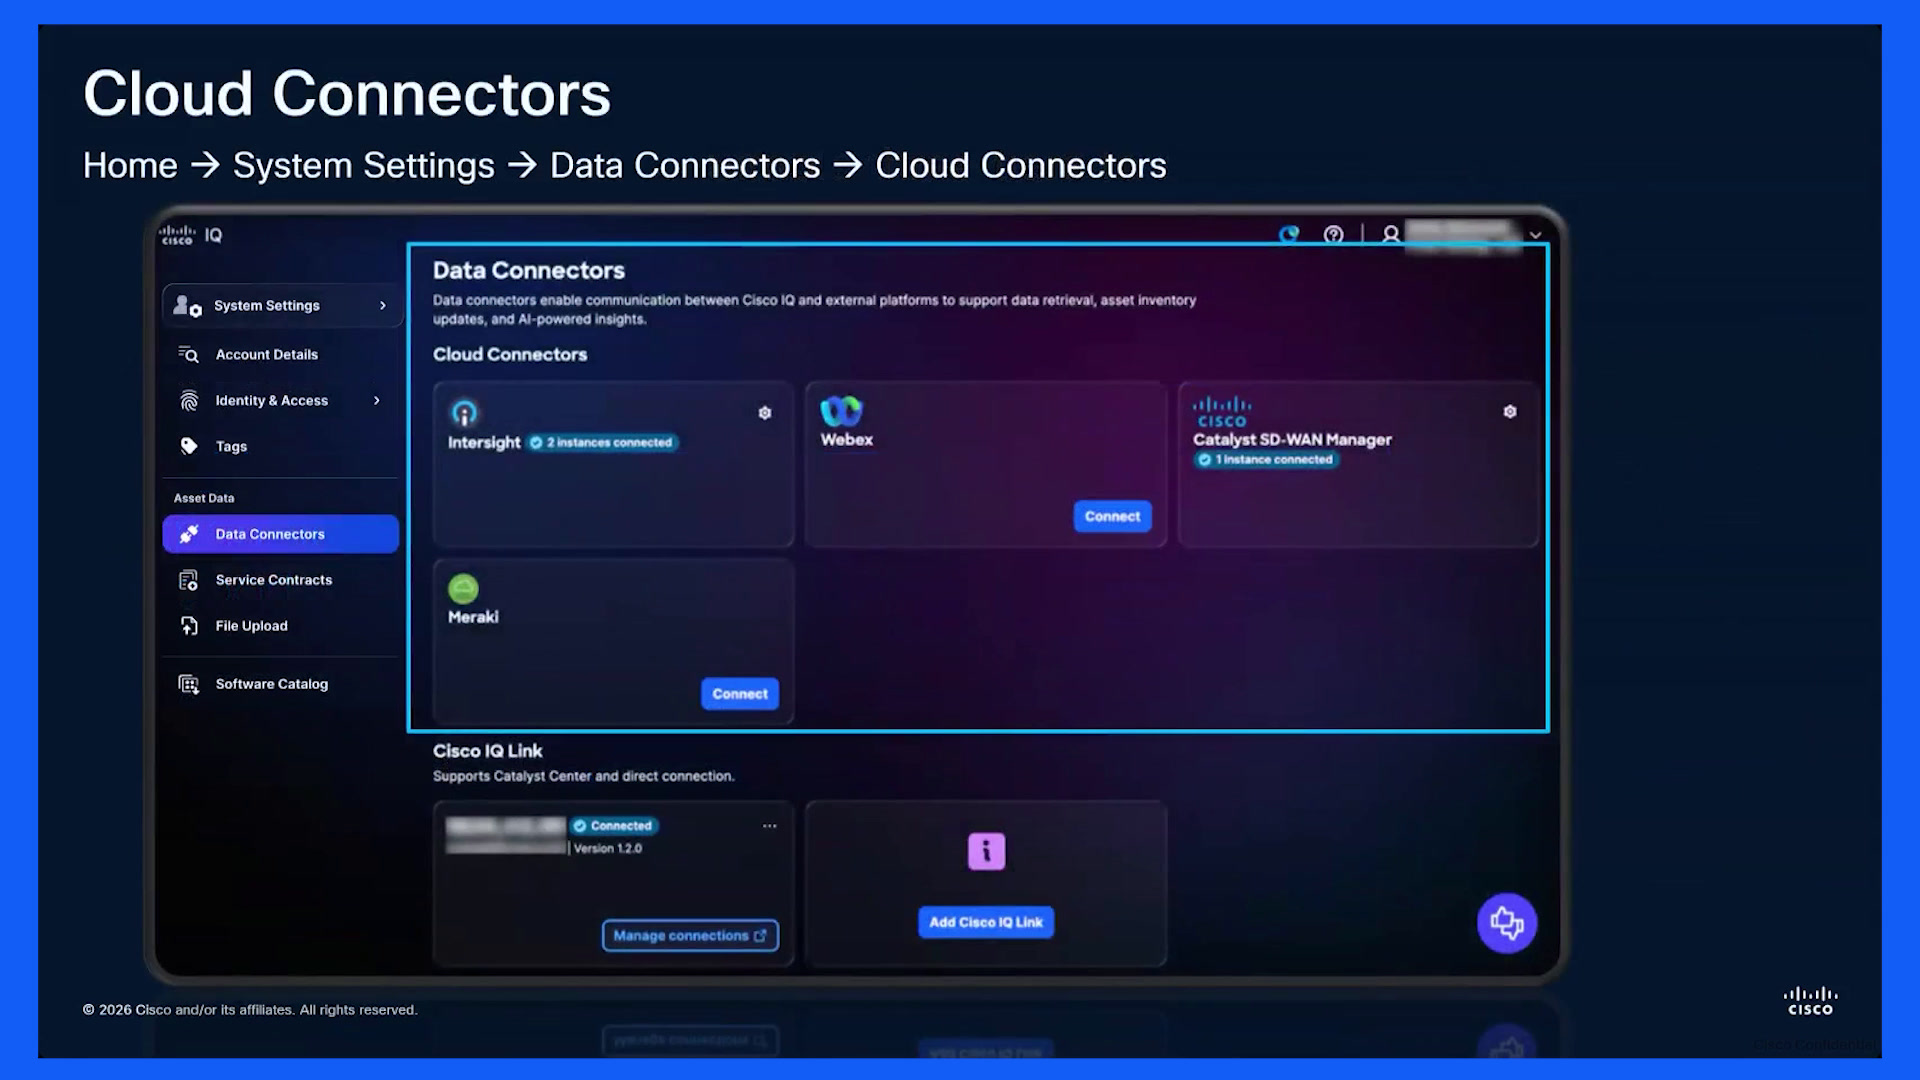The height and width of the screenshot is (1080, 1920).
Task: Open Intersight connector settings gear
Action: tap(765, 413)
